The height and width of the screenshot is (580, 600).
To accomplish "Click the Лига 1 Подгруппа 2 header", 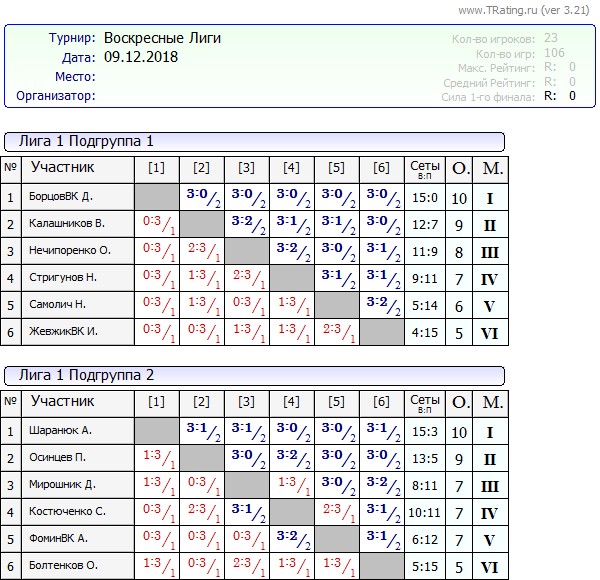I will [87, 375].
